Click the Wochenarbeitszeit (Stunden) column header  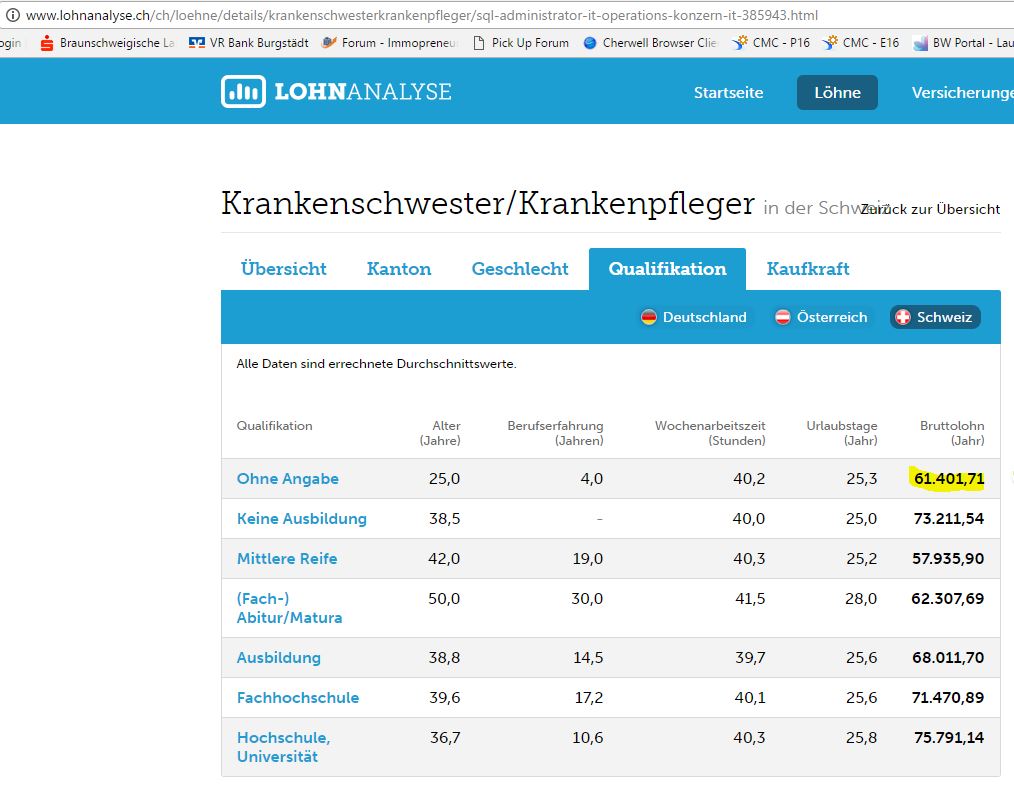pos(710,433)
